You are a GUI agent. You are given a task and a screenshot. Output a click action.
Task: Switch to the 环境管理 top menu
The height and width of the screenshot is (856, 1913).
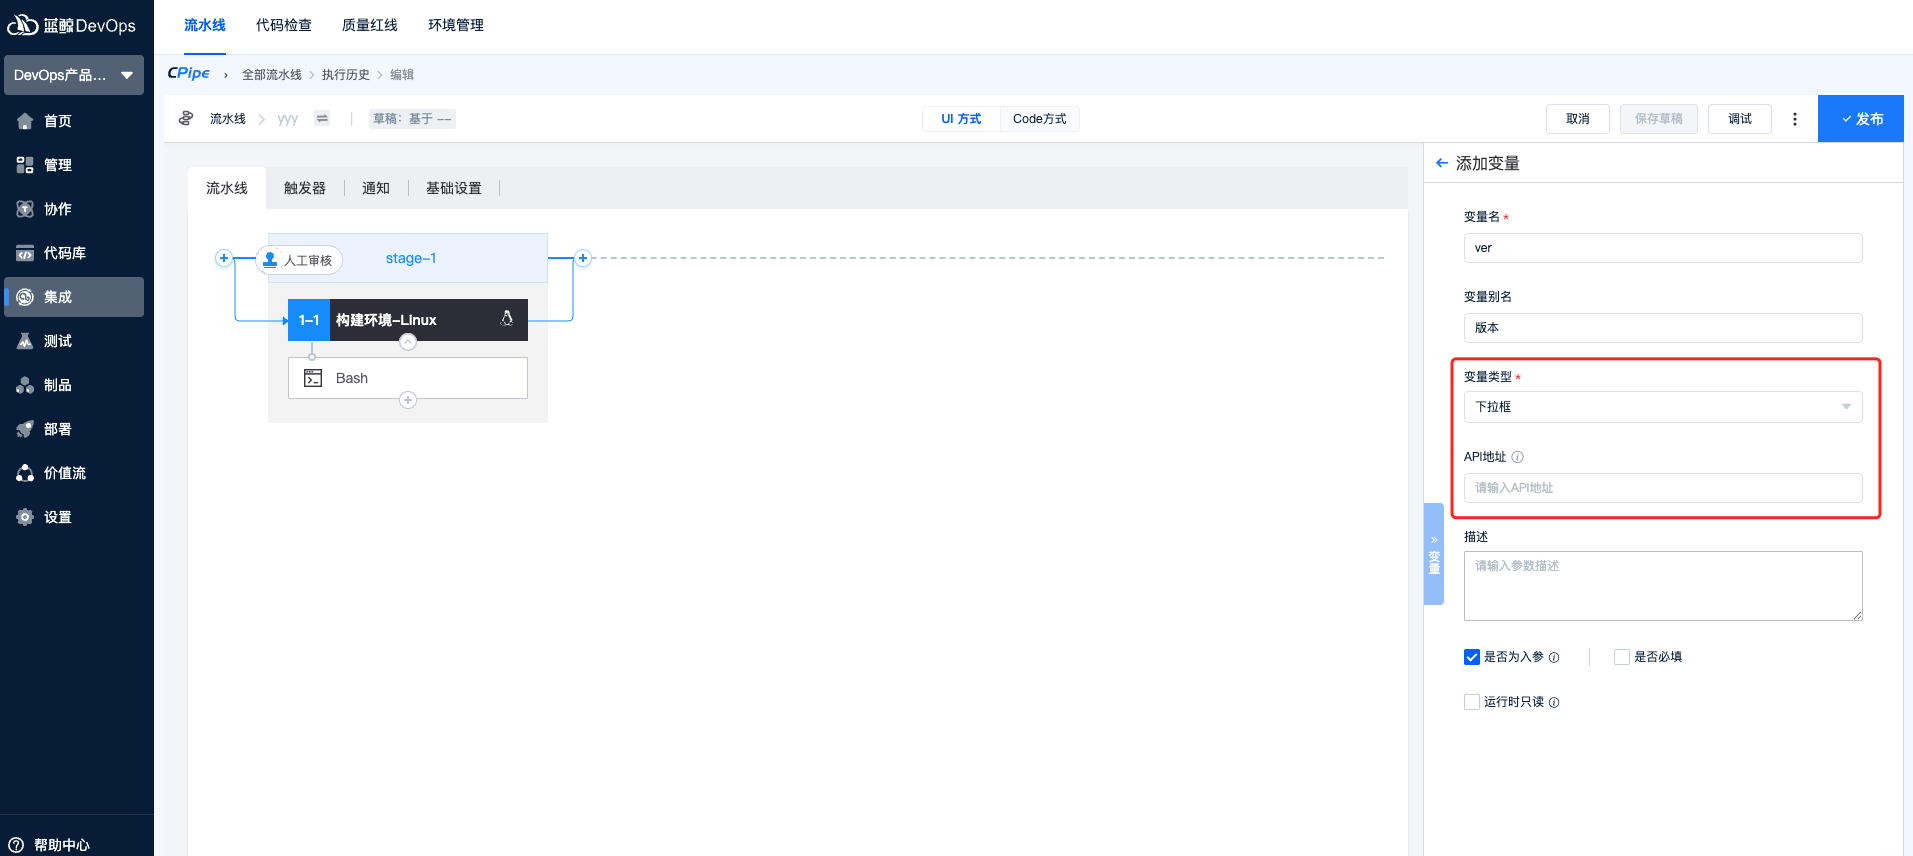point(456,25)
